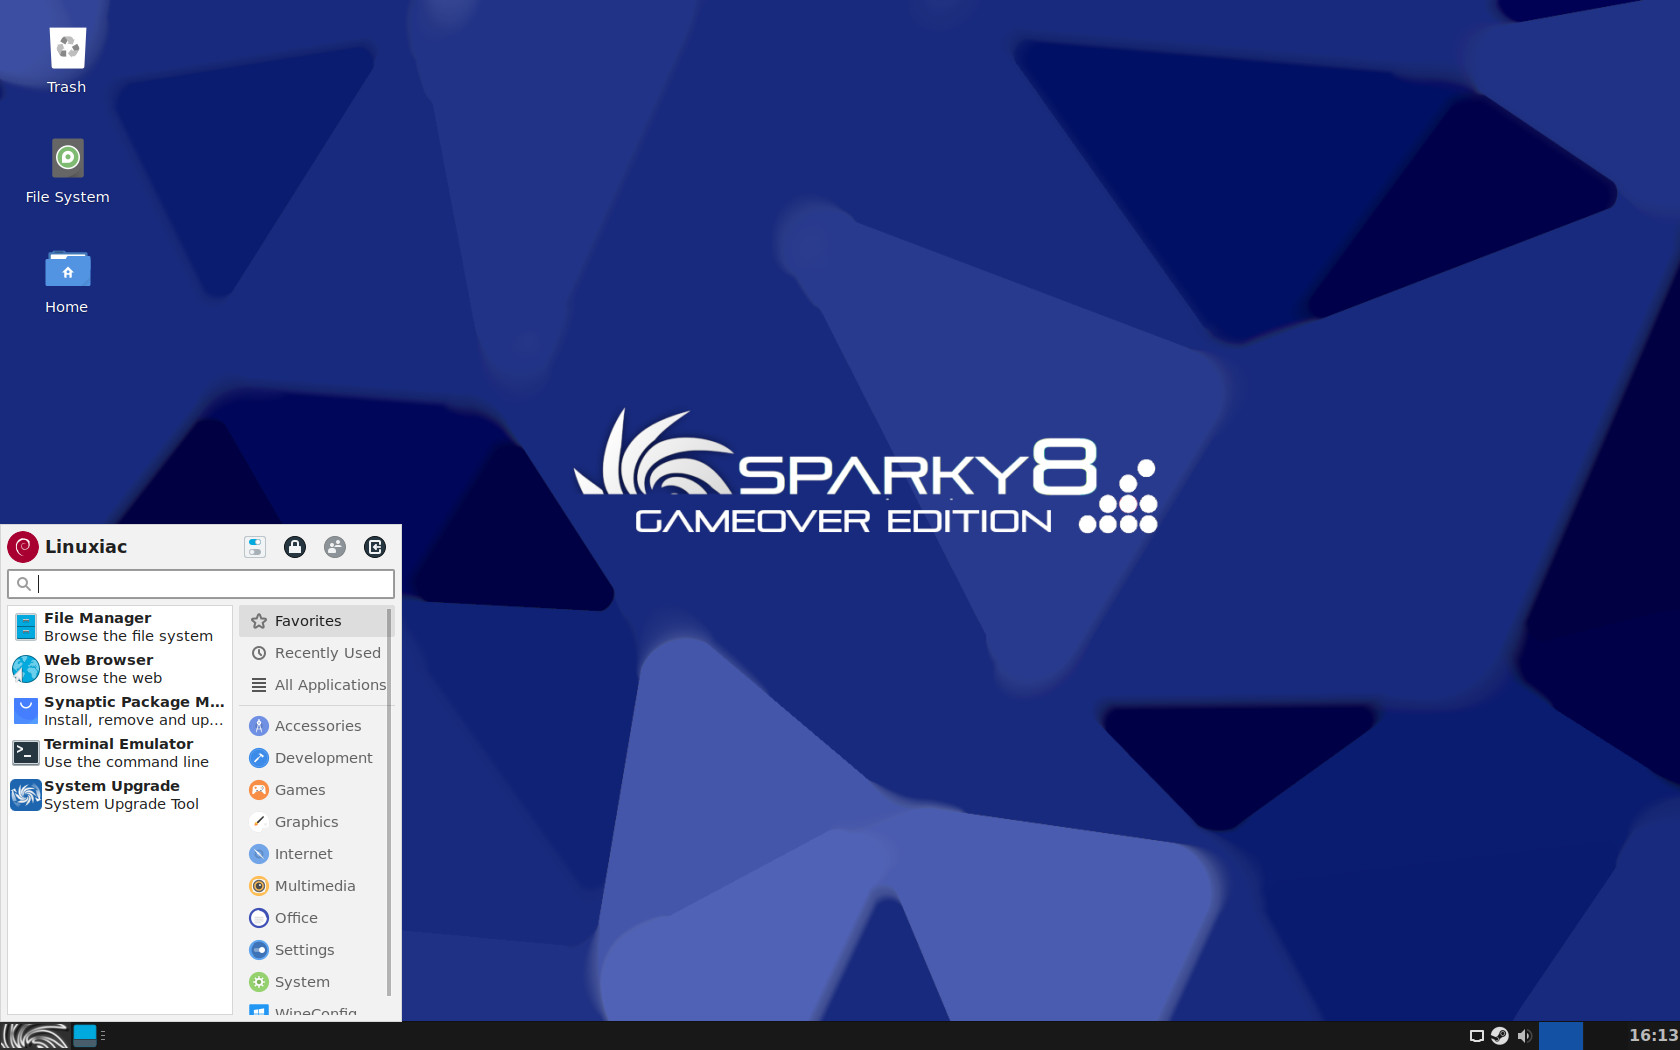This screenshot has height=1050, width=1680.
Task: Launch Web Browser from favorites
Action: [x=120, y=669]
